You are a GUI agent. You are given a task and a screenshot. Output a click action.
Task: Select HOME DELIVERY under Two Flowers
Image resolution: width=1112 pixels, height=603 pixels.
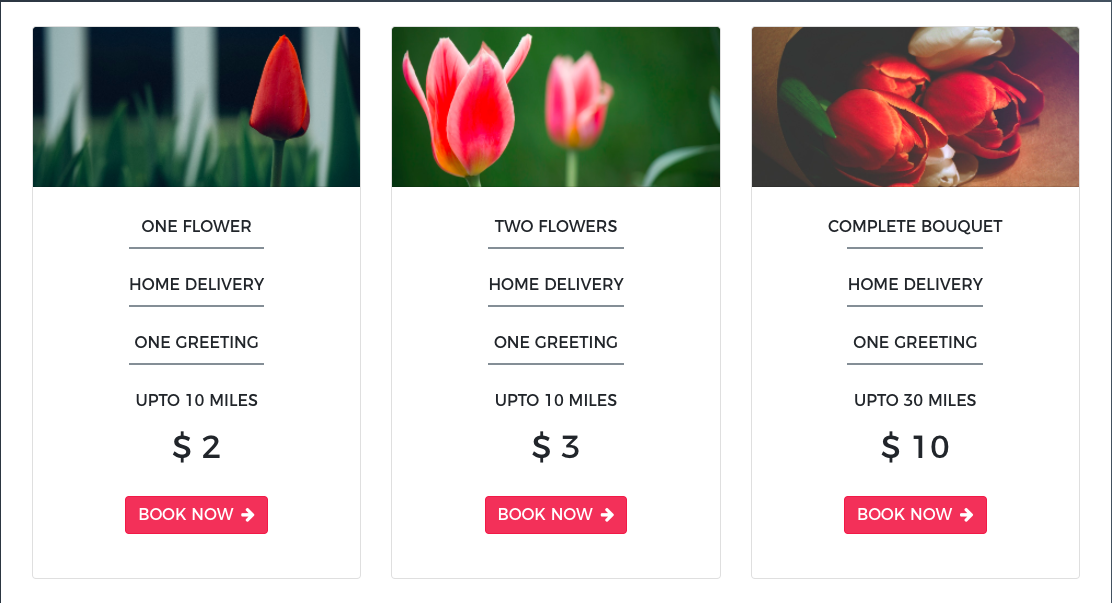pyautogui.click(x=556, y=284)
